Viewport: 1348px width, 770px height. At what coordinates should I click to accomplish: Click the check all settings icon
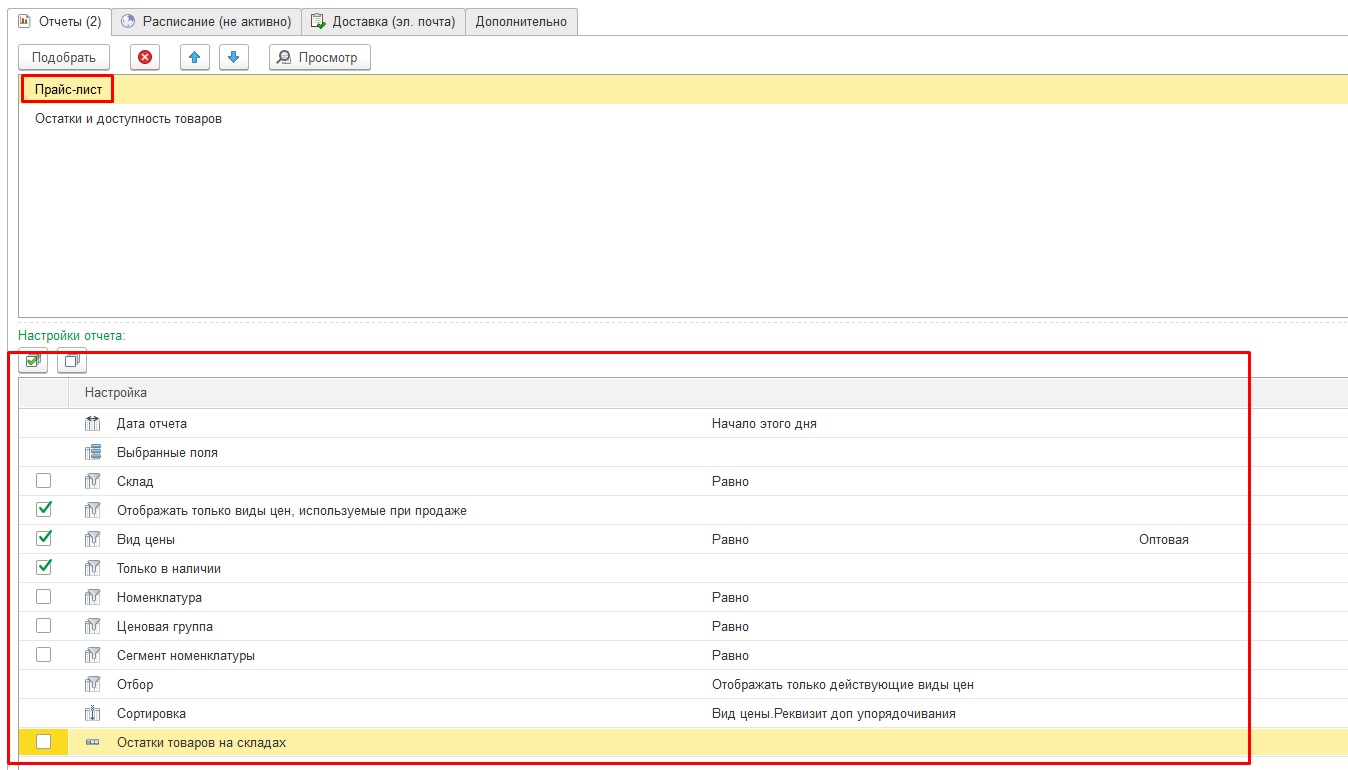click(33, 361)
